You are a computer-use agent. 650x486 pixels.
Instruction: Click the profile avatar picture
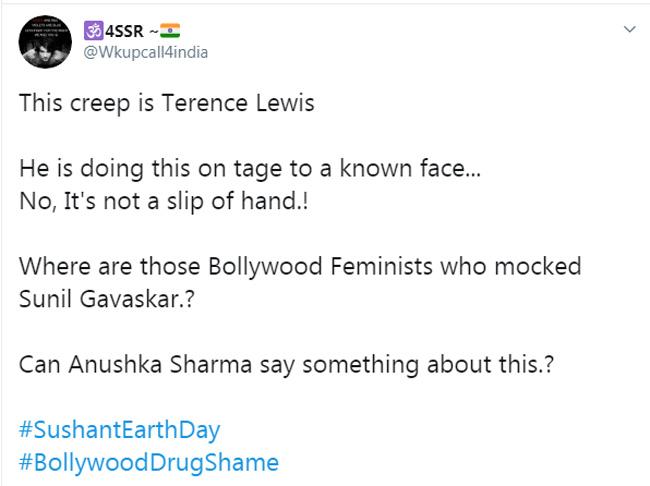(x=43, y=40)
